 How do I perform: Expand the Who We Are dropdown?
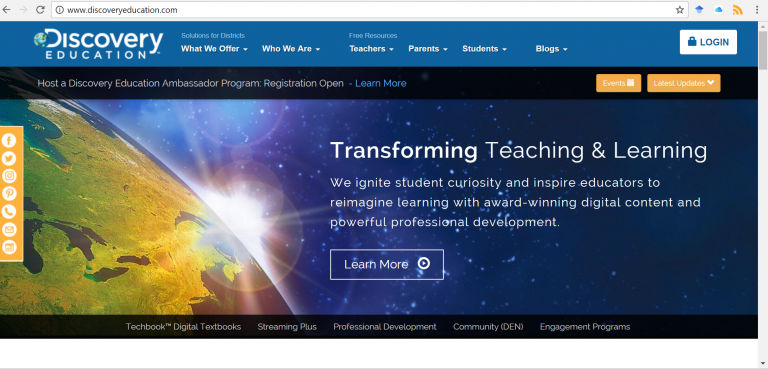[x=291, y=49]
